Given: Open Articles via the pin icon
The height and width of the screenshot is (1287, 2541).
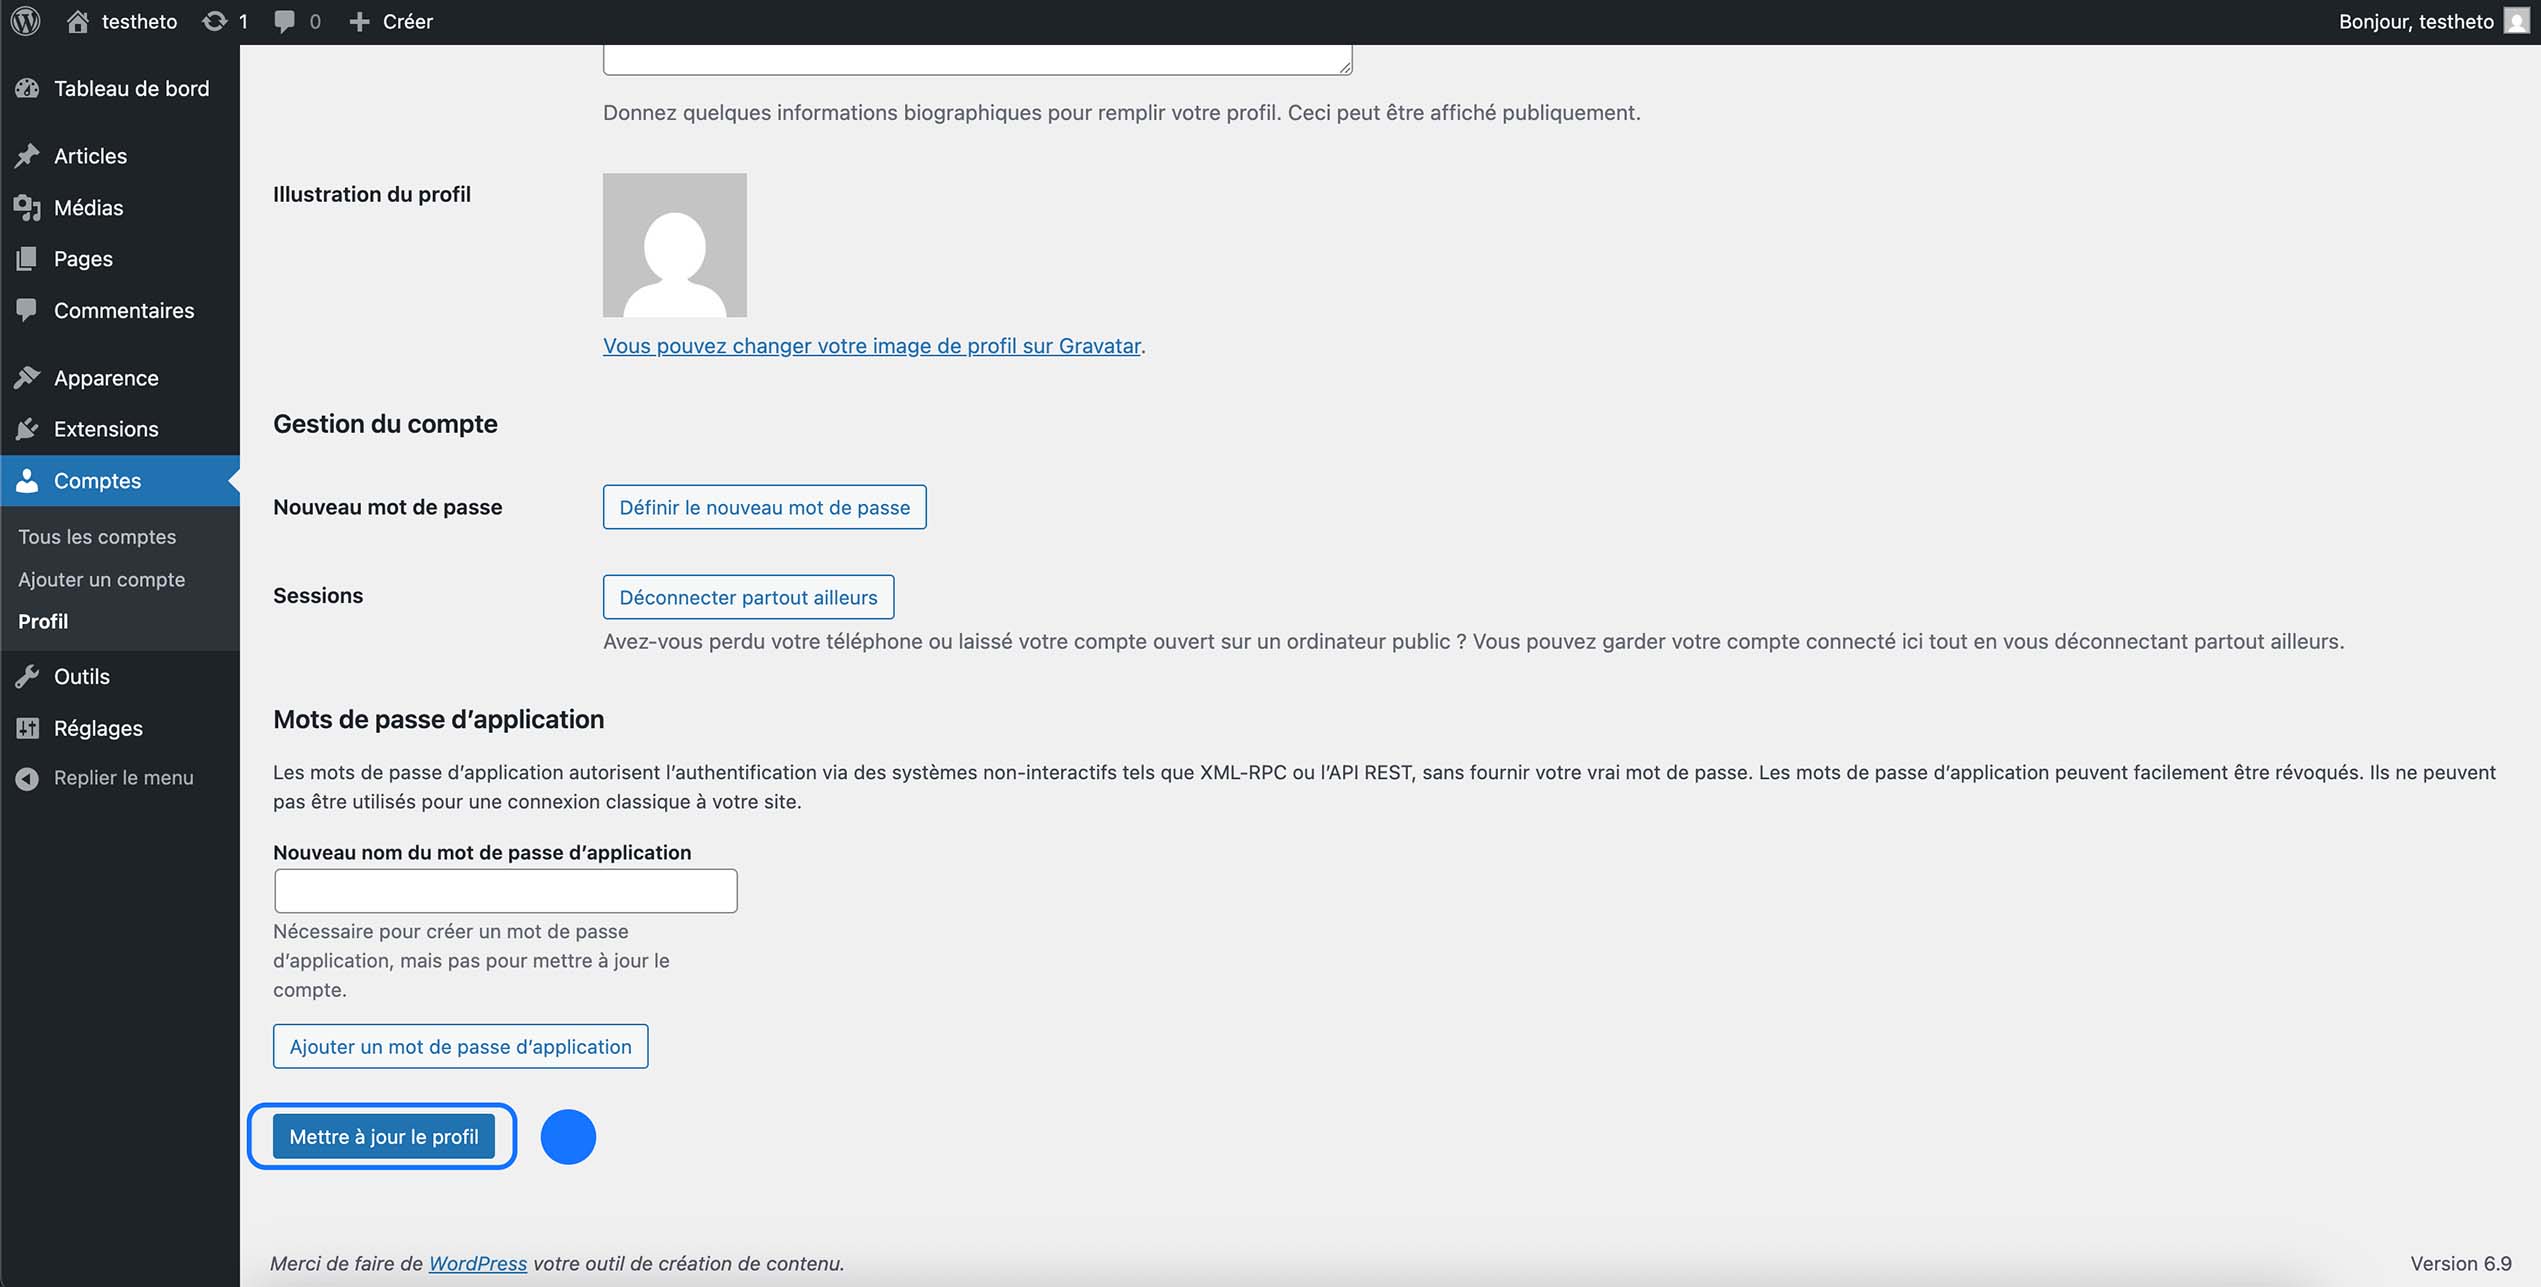Looking at the screenshot, I should (27, 155).
